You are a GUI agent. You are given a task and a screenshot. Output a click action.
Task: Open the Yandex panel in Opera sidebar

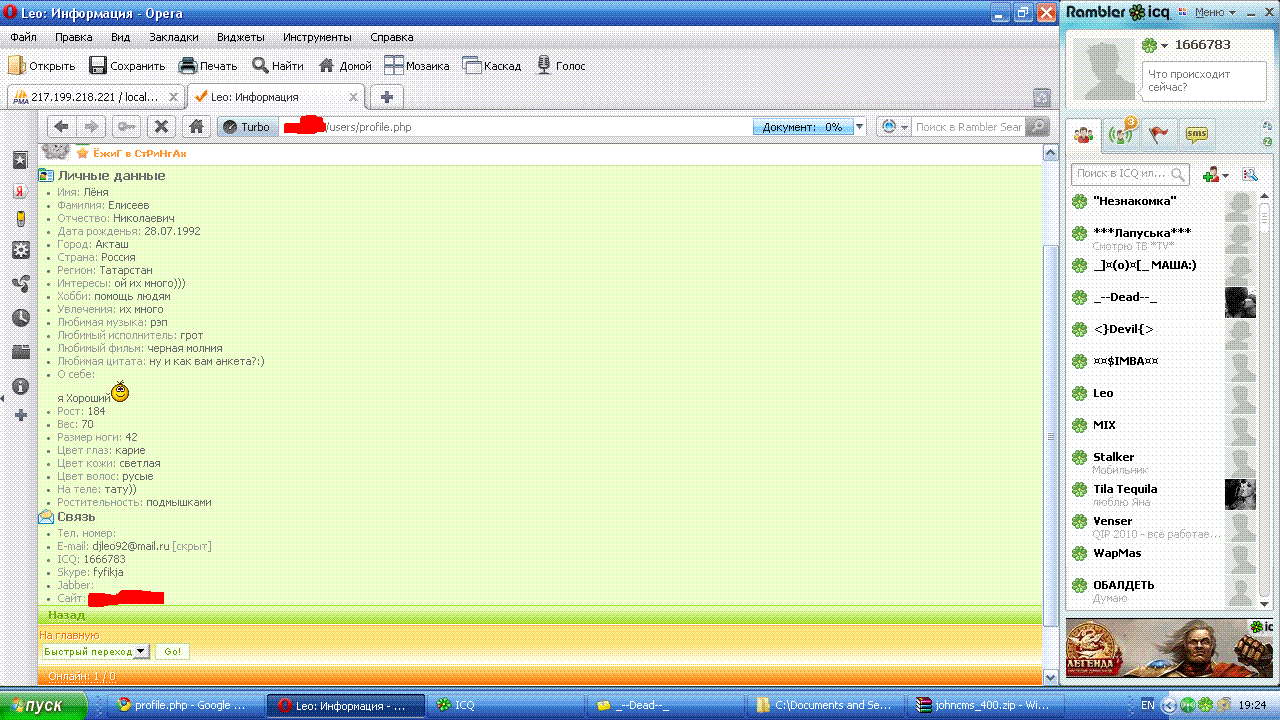coord(20,191)
